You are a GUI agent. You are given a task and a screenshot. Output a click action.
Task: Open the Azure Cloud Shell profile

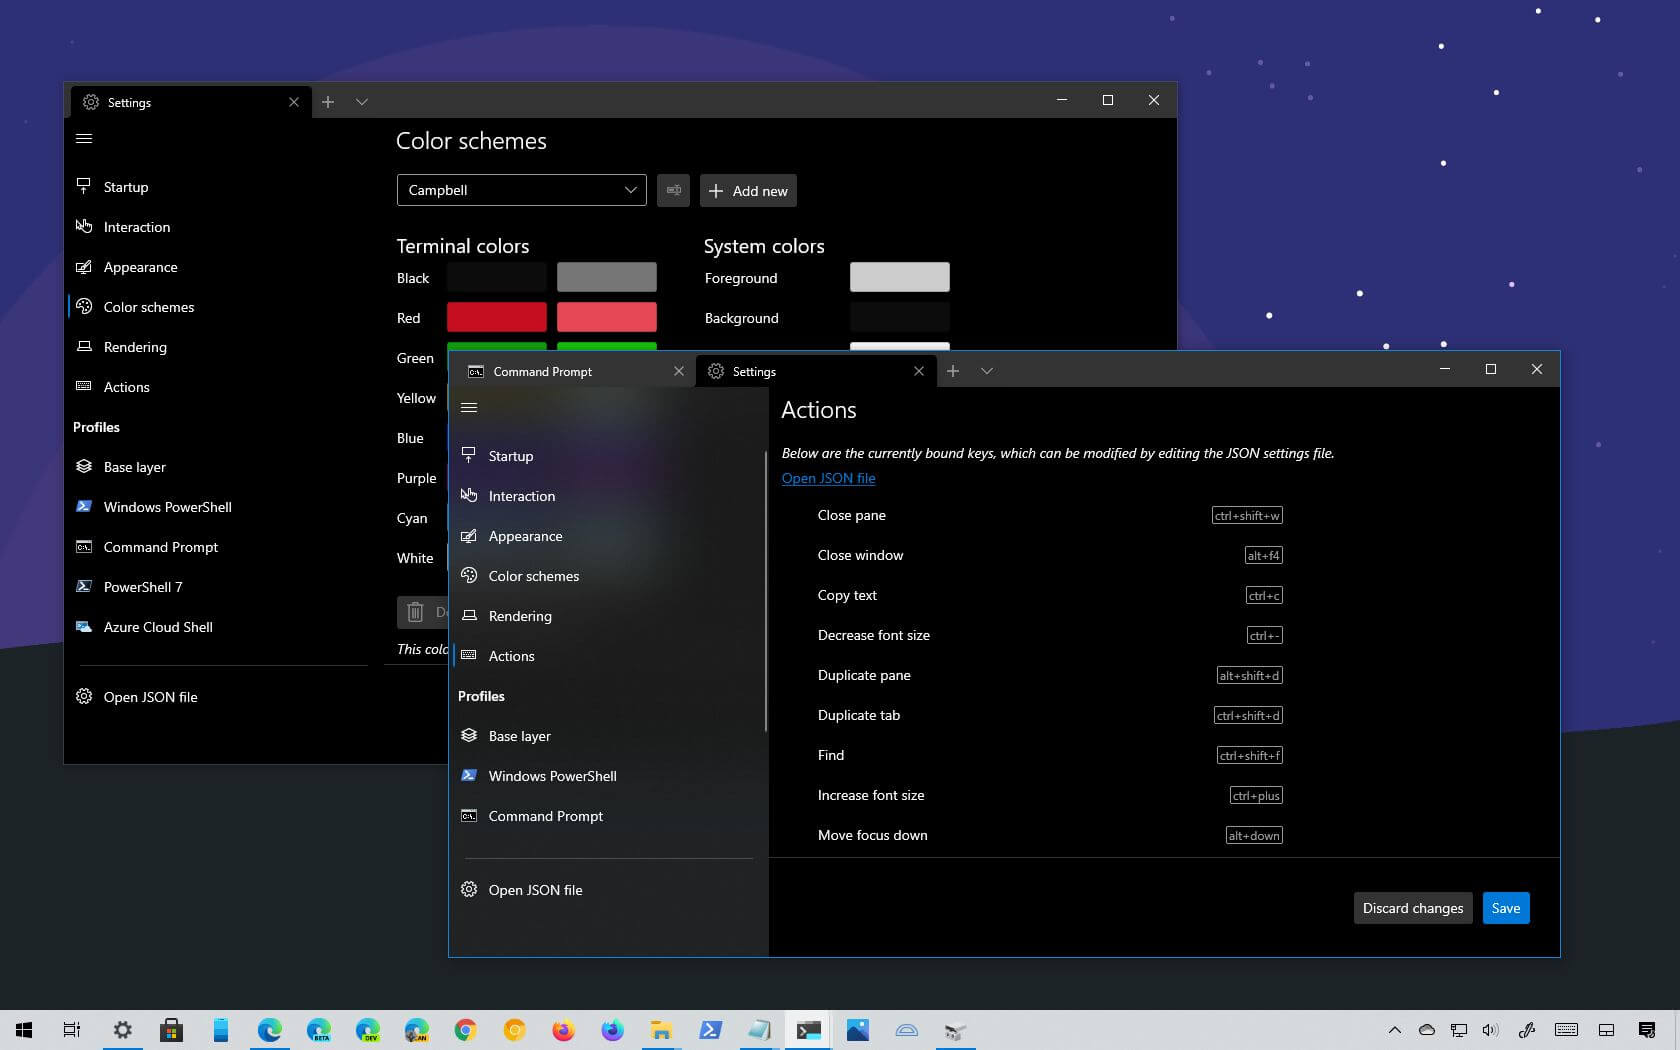tap(158, 627)
